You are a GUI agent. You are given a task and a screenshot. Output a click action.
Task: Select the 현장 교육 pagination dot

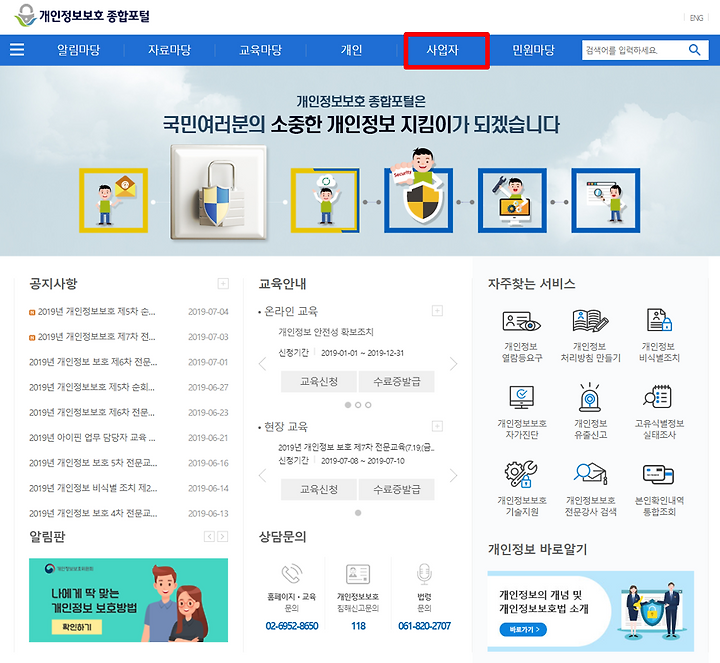pyautogui.click(x=358, y=513)
